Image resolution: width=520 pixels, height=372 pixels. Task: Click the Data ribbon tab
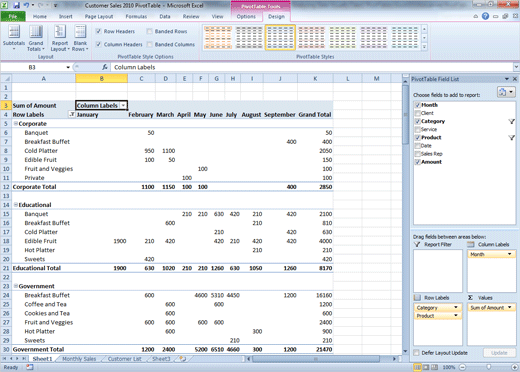coord(165,16)
